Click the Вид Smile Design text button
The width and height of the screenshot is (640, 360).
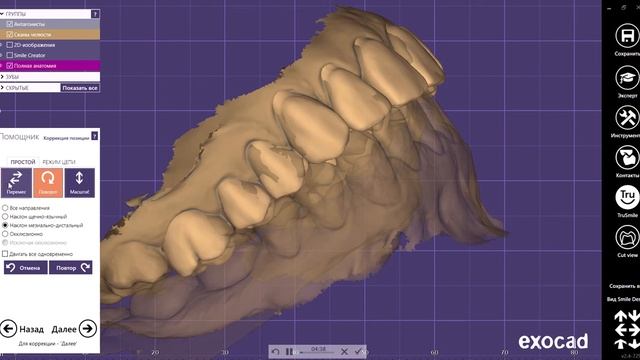623,299
